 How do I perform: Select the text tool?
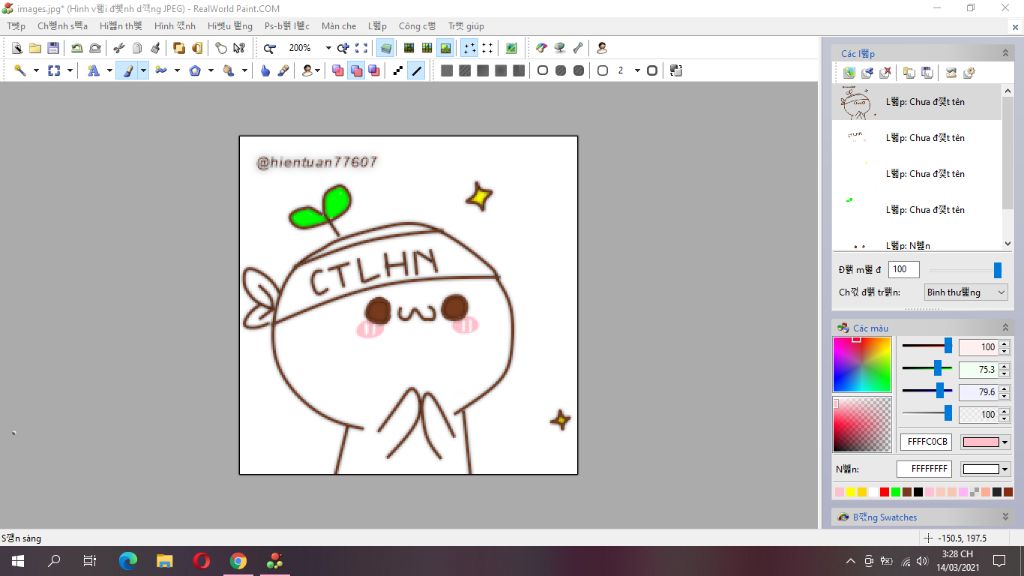(x=93, y=71)
